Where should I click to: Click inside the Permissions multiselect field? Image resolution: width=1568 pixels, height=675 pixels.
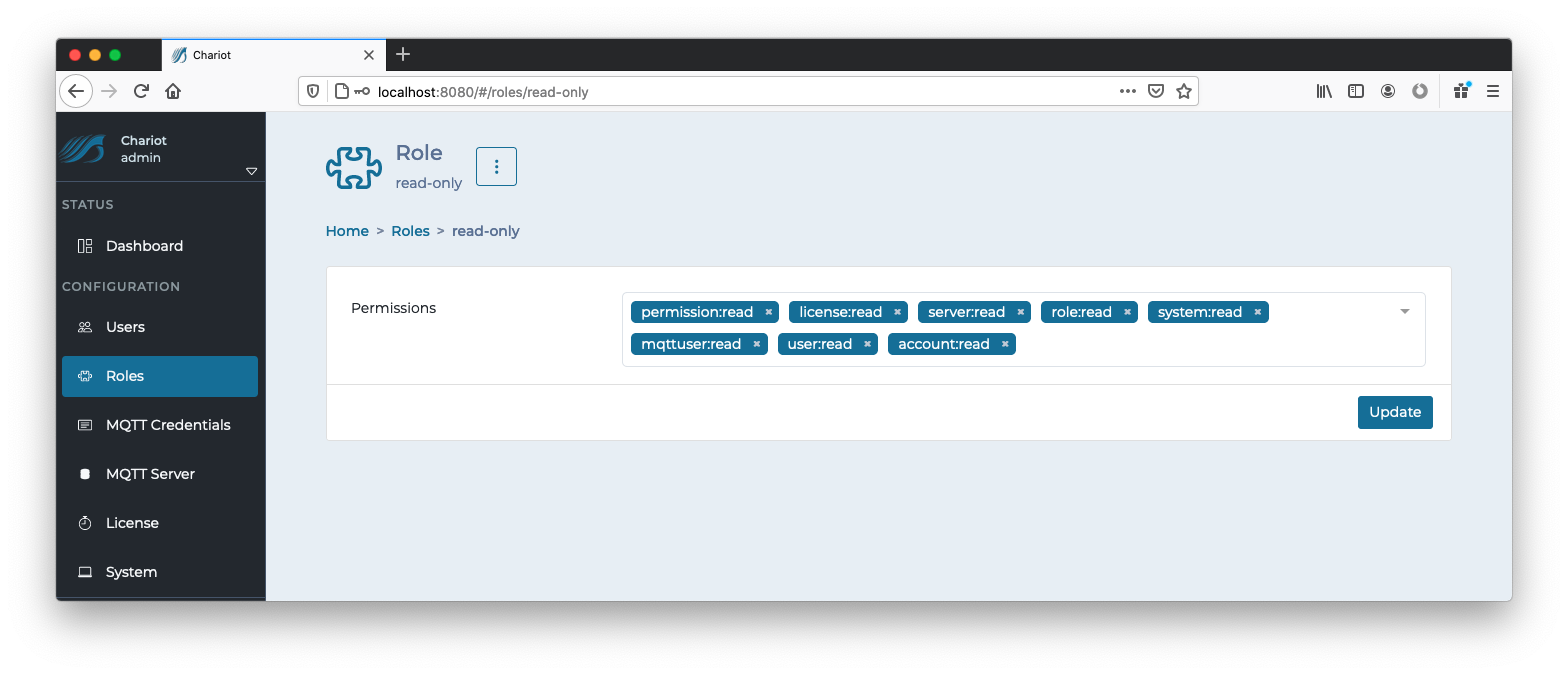point(1024,329)
